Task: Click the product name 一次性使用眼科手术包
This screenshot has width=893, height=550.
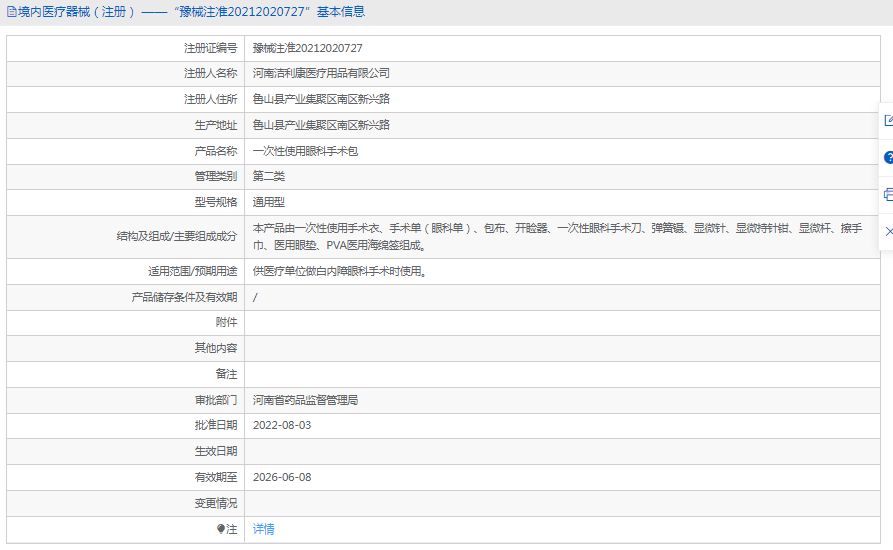Action: pos(305,151)
